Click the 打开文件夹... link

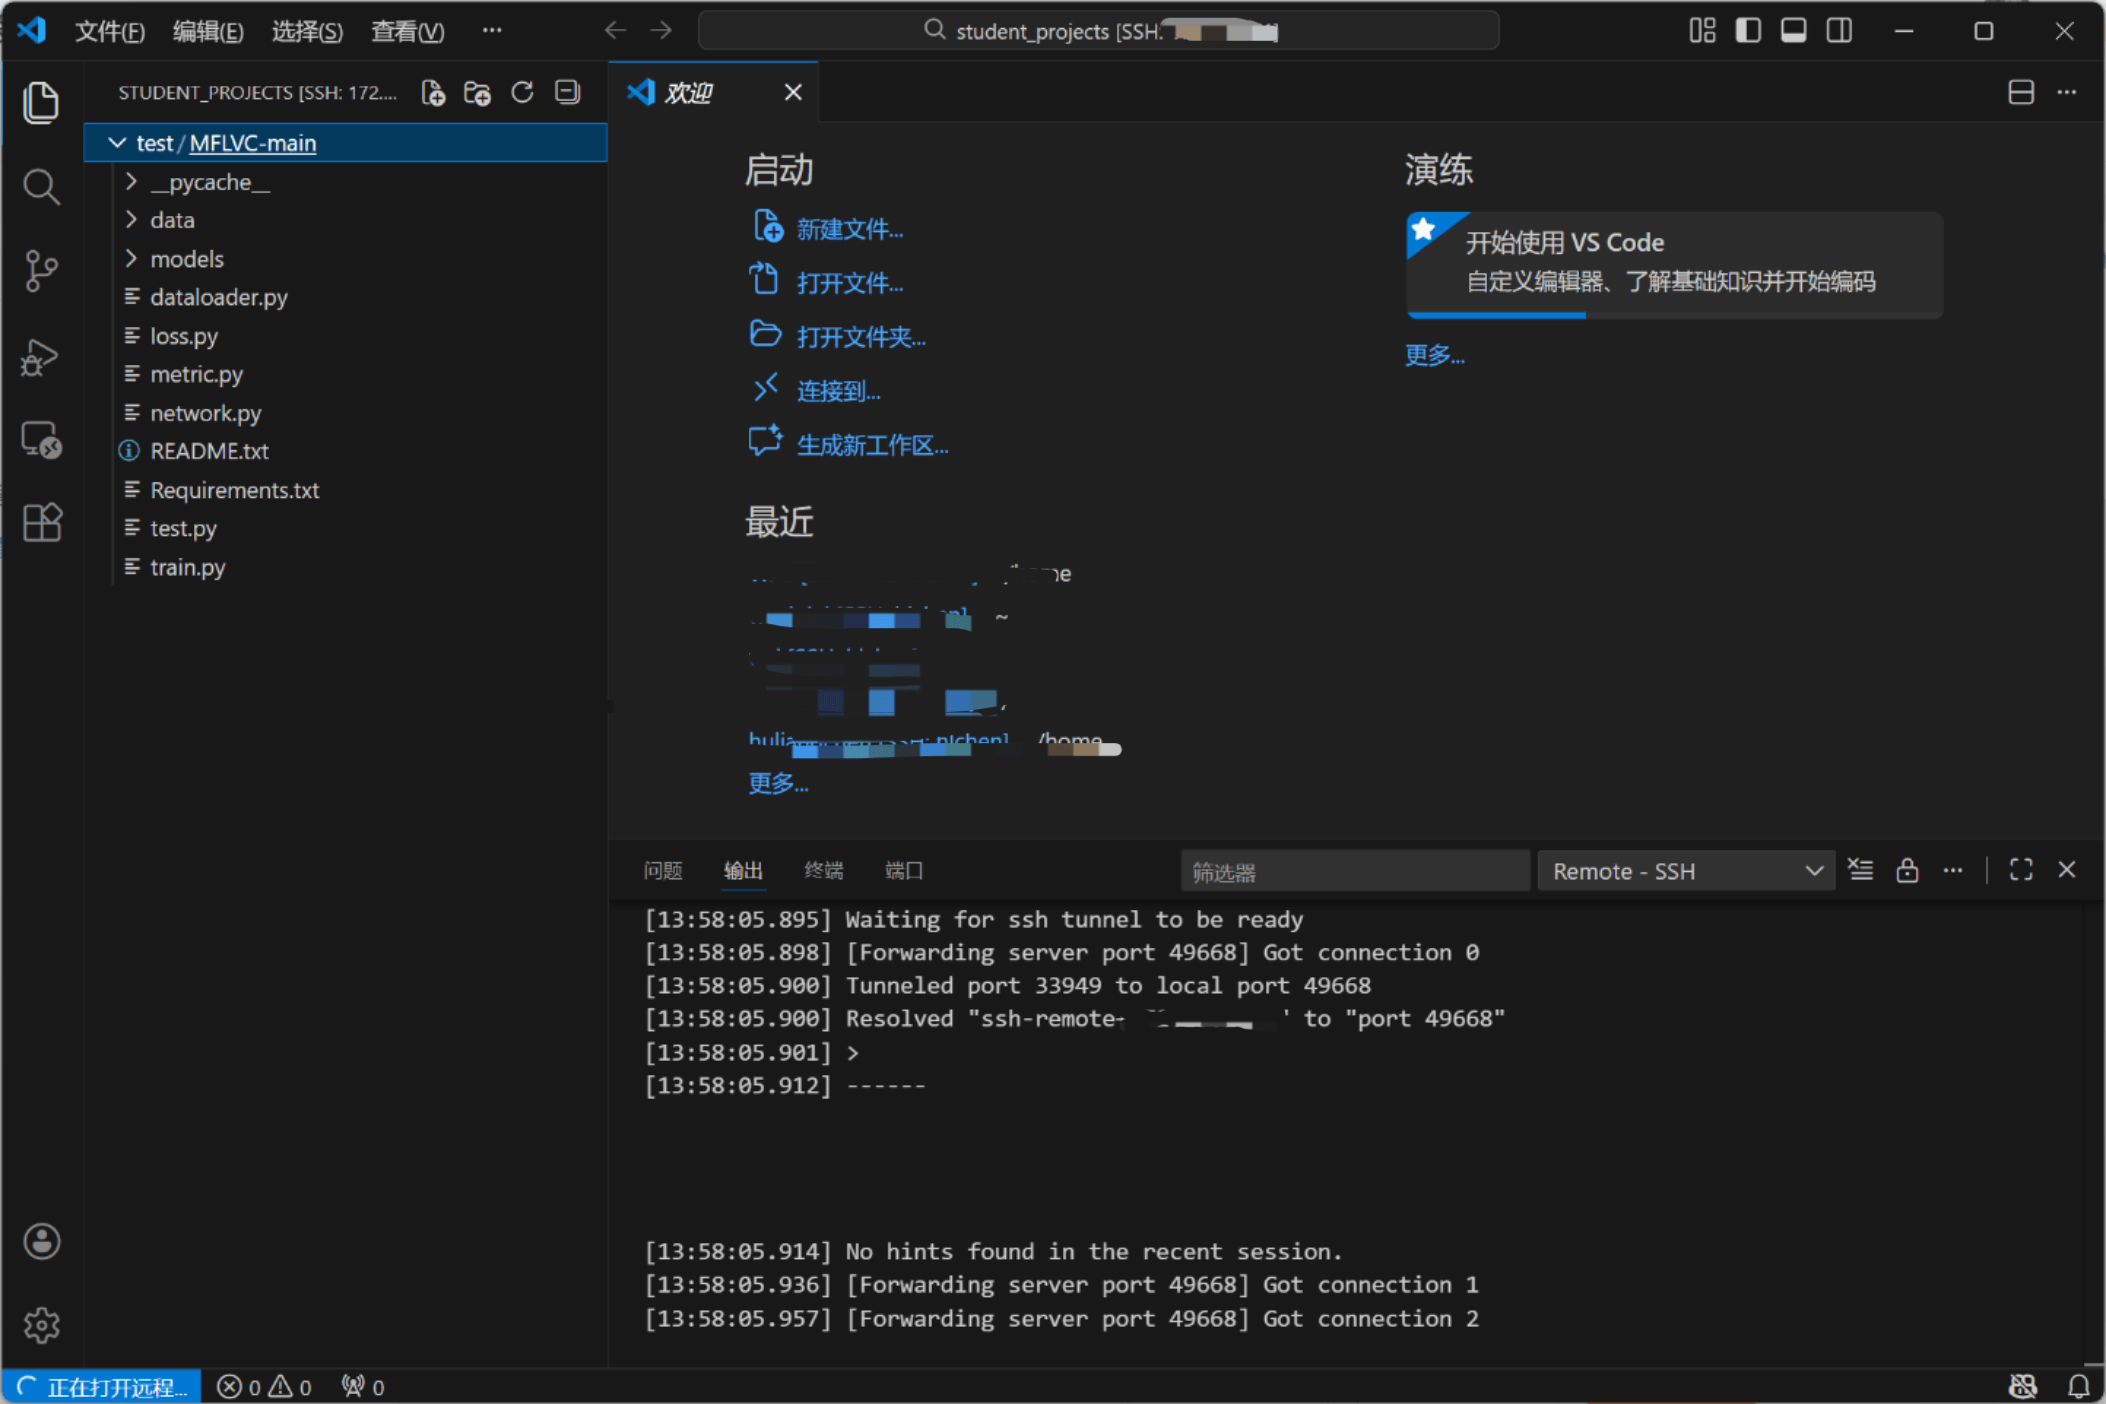coord(860,337)
